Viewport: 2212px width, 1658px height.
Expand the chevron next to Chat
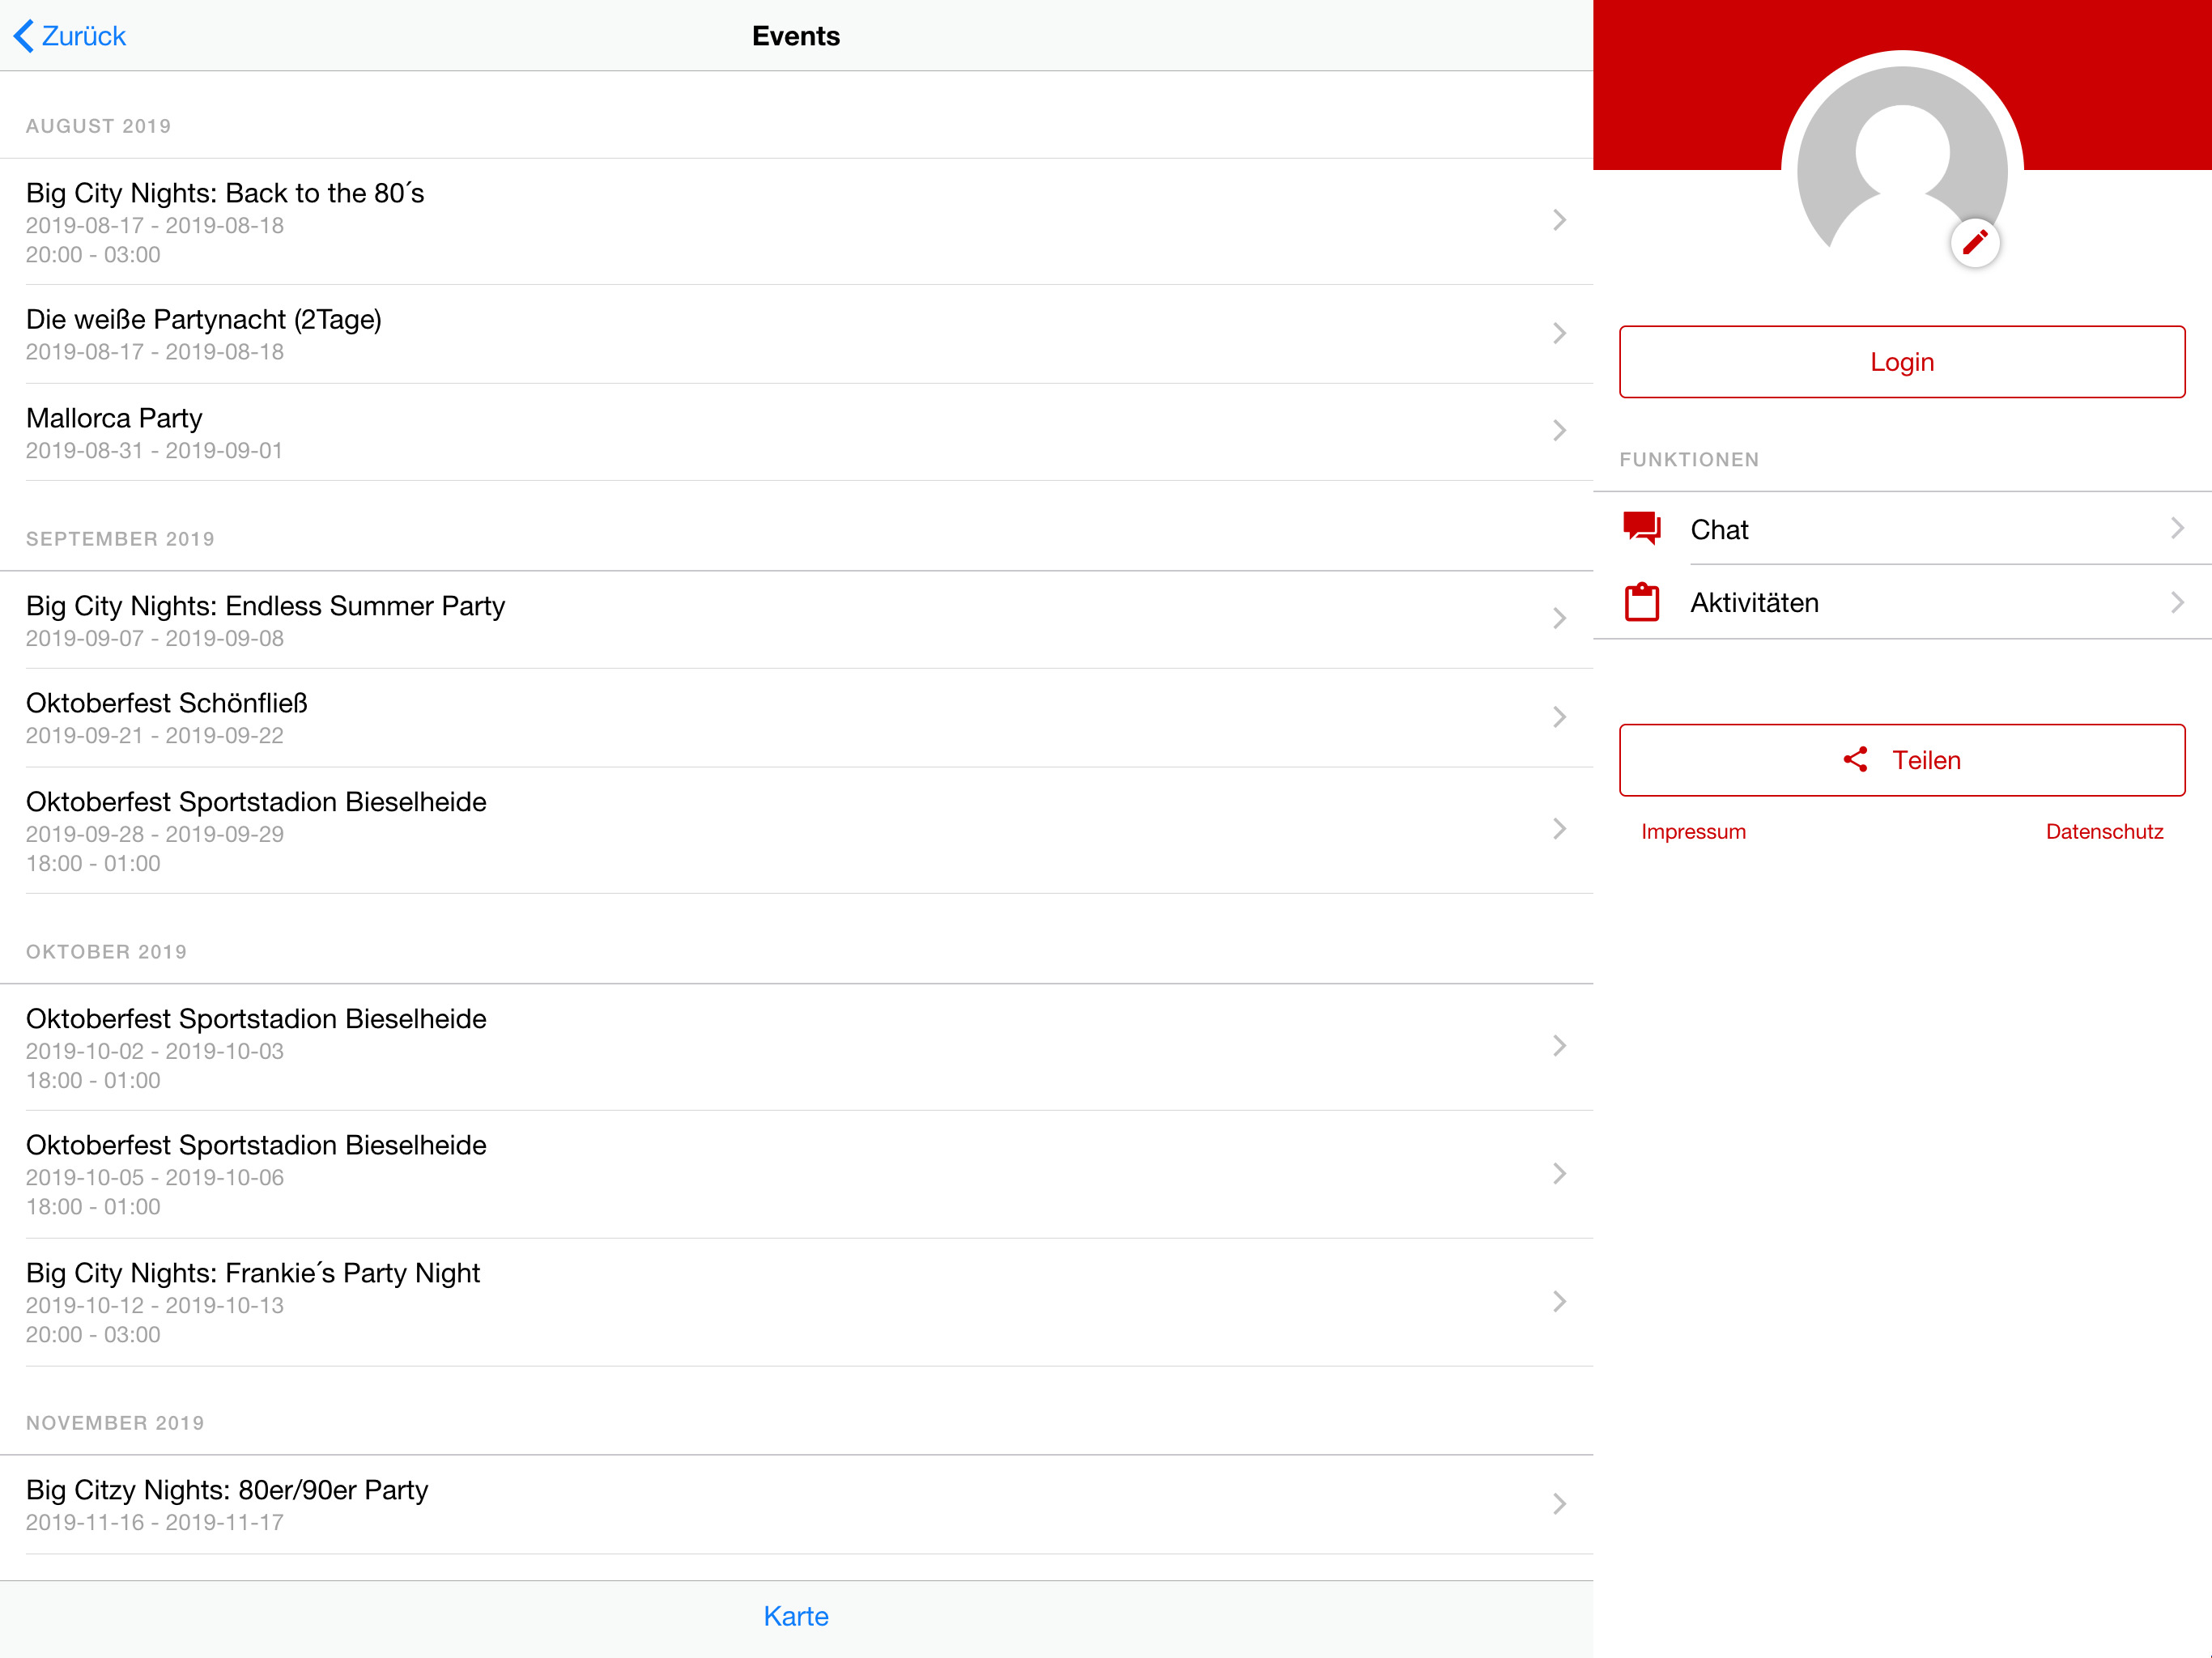[x=2177, y=528]
